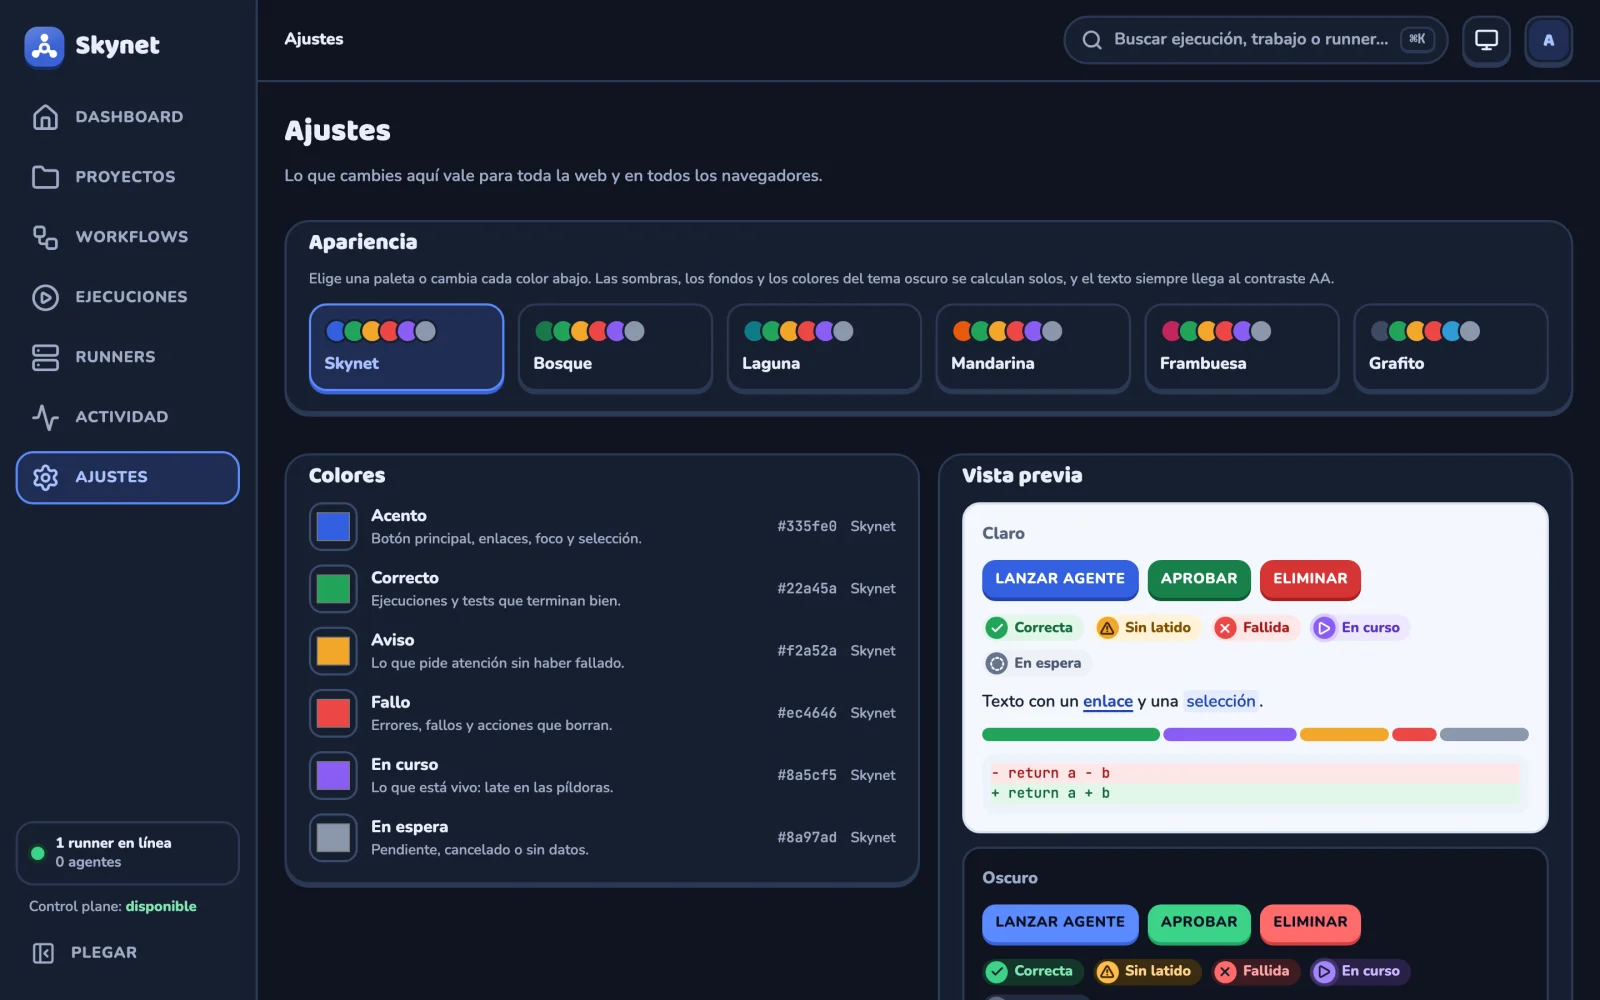The image size is (1600, 1000).
Task: Click the disponible control plane status
Action: pyautogui.click(x=161, y=907)
